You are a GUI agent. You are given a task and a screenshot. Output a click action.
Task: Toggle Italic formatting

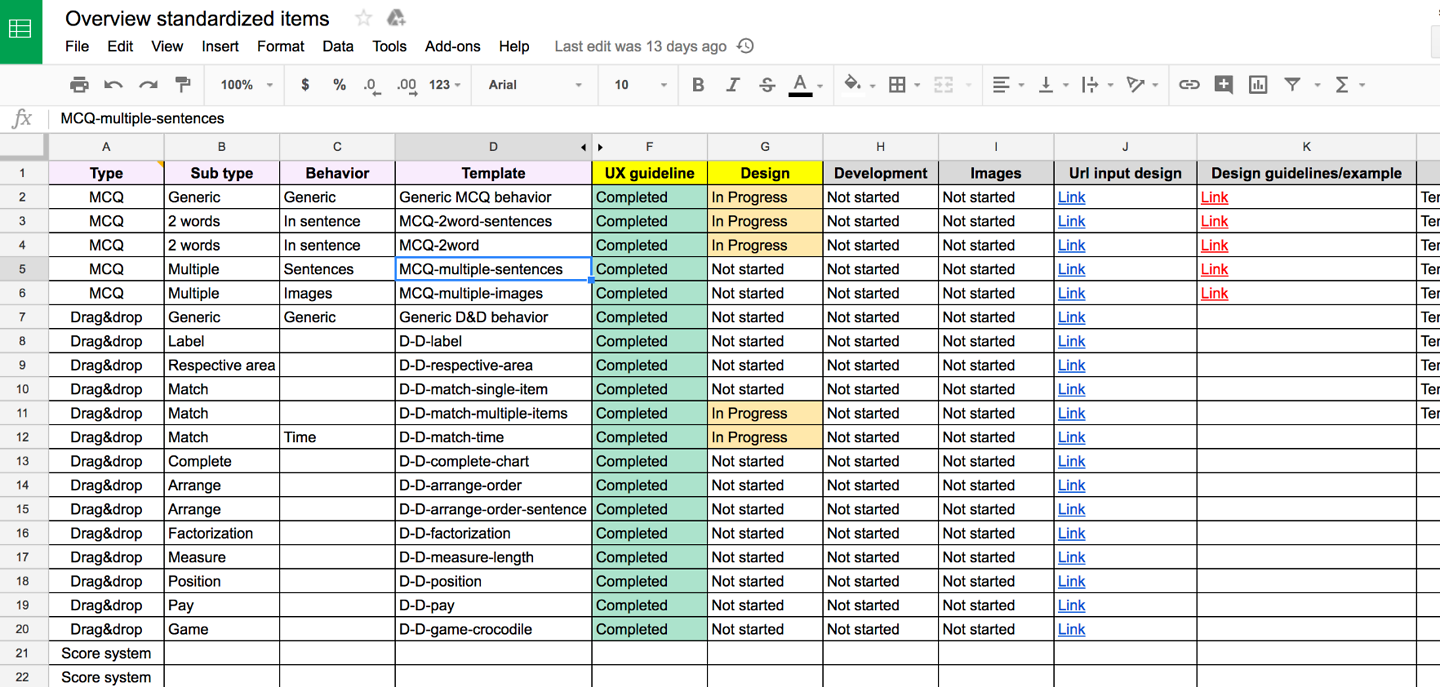pyautogui.click(x=732, y=85)
